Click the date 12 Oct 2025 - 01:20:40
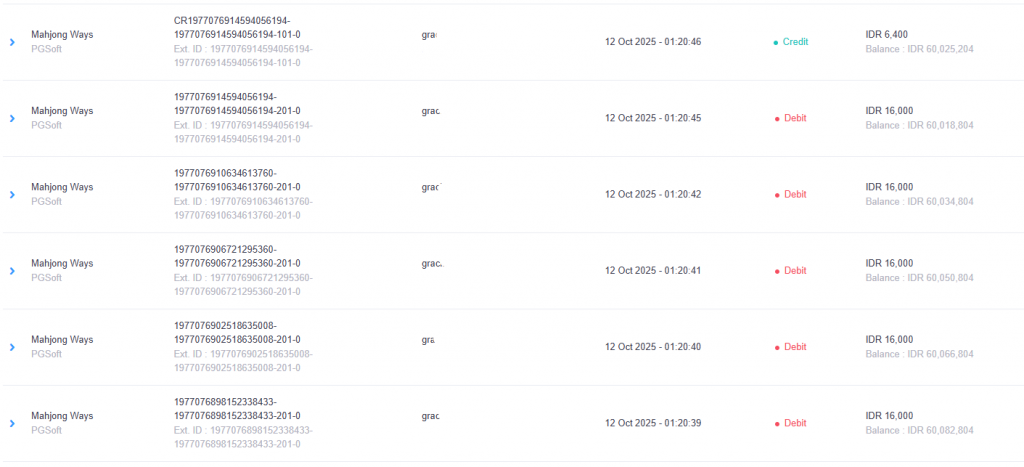Image resolution: width=1024 pixels, height=467 pixels. click(653, 347)
